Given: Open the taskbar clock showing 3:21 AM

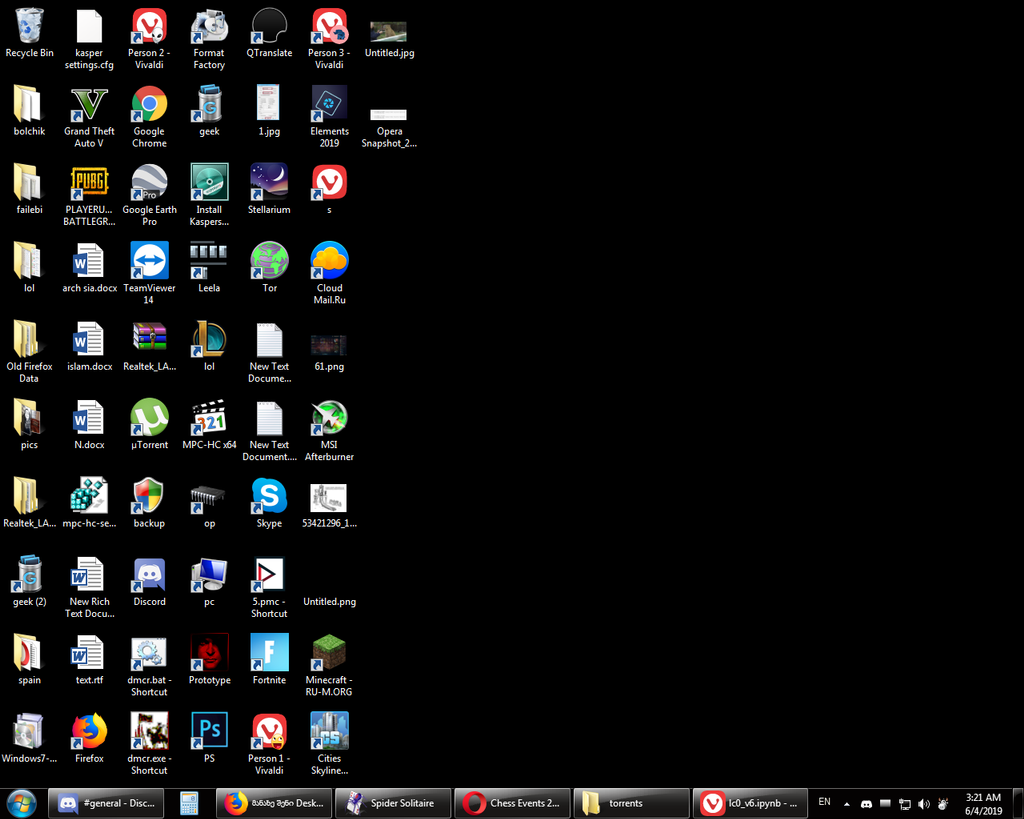Looking at the screenshot, I should 983,804.
